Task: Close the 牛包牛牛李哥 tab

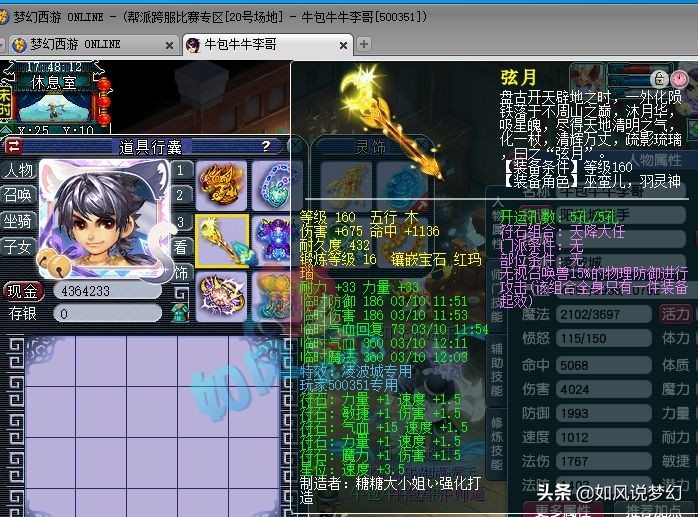Action: (343, 45)
